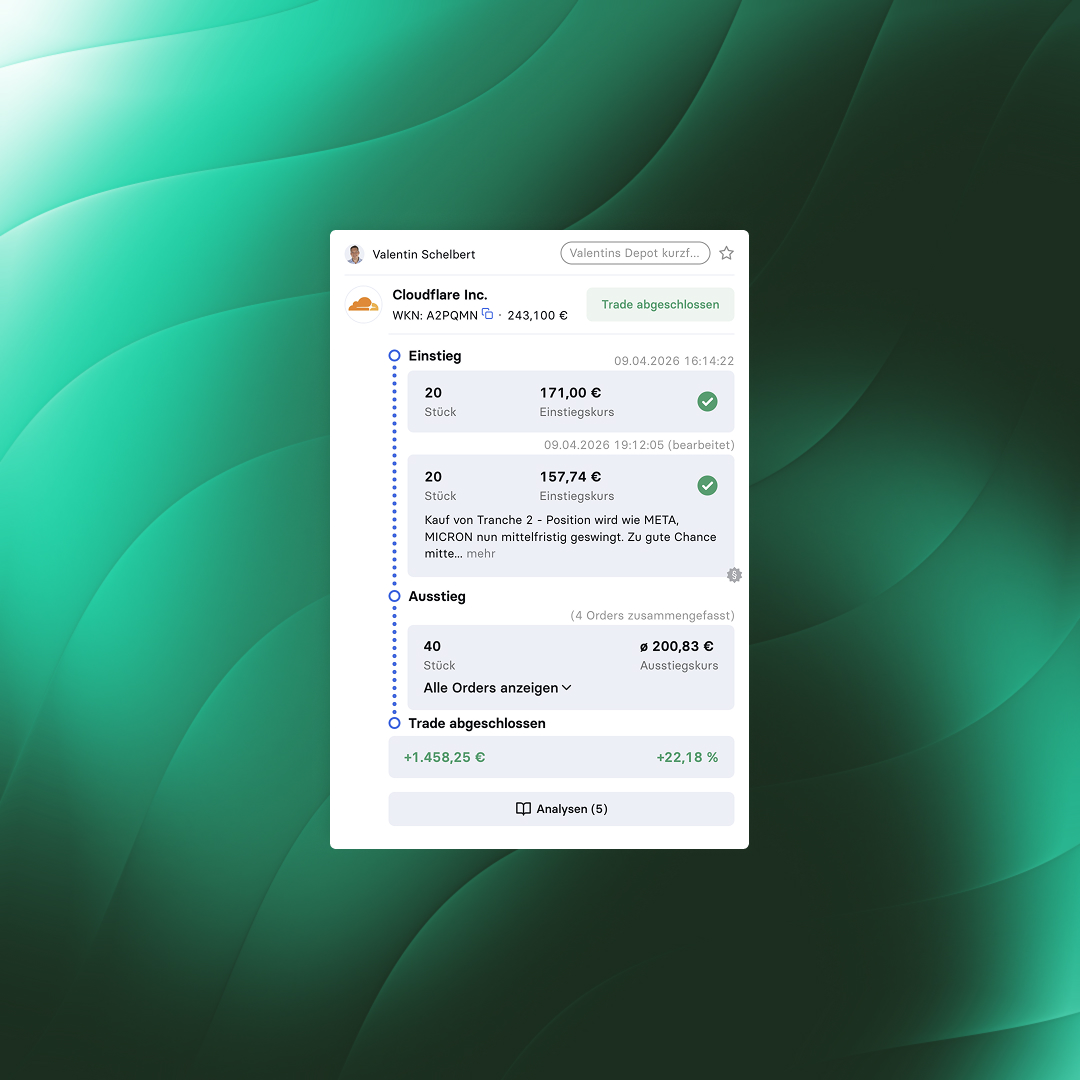This screenshot has height=1080, width=1080.
Task: Click the Valentin Schelbert name link
Action: tap(424, 254)
